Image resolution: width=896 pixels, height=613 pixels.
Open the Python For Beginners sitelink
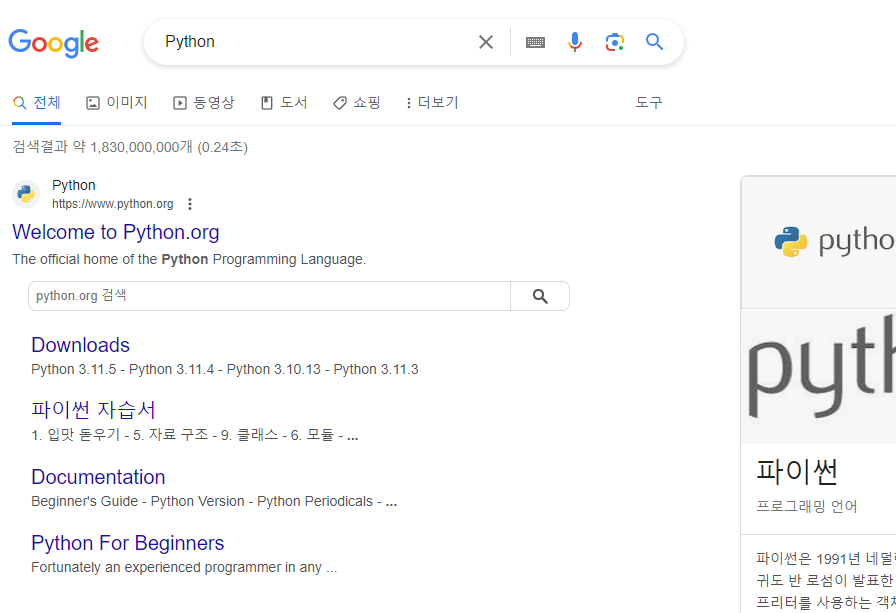(x=127, y=543)
